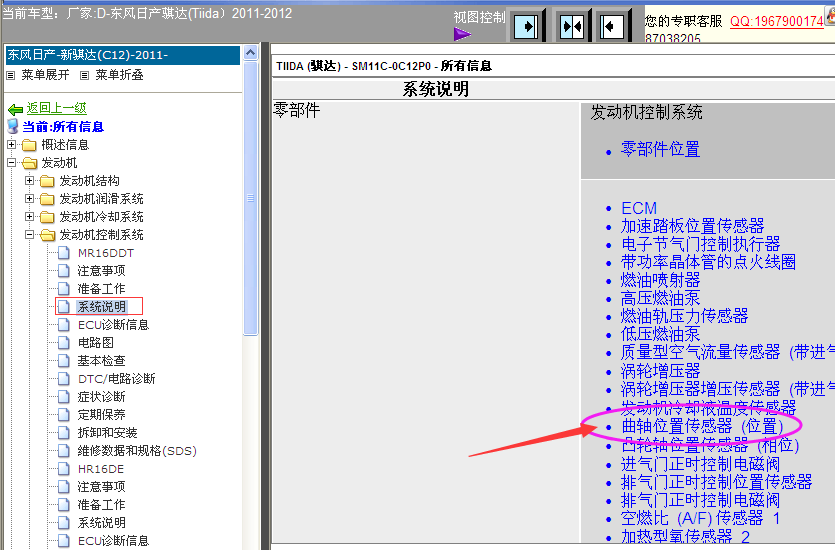Open the 高压燃油泵 link
Viewport: 835px width, 550px height.
[660, 298]
